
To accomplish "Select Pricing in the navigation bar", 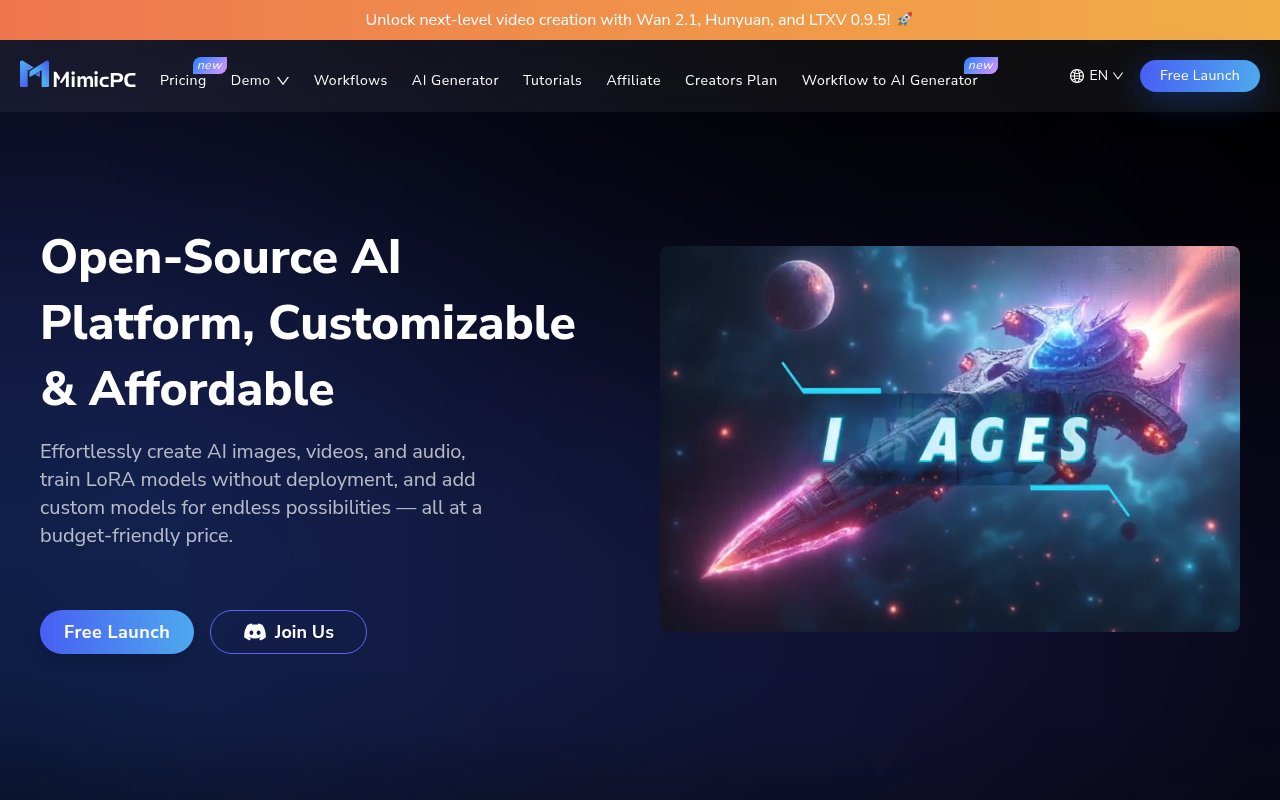I will pos(183,80).
